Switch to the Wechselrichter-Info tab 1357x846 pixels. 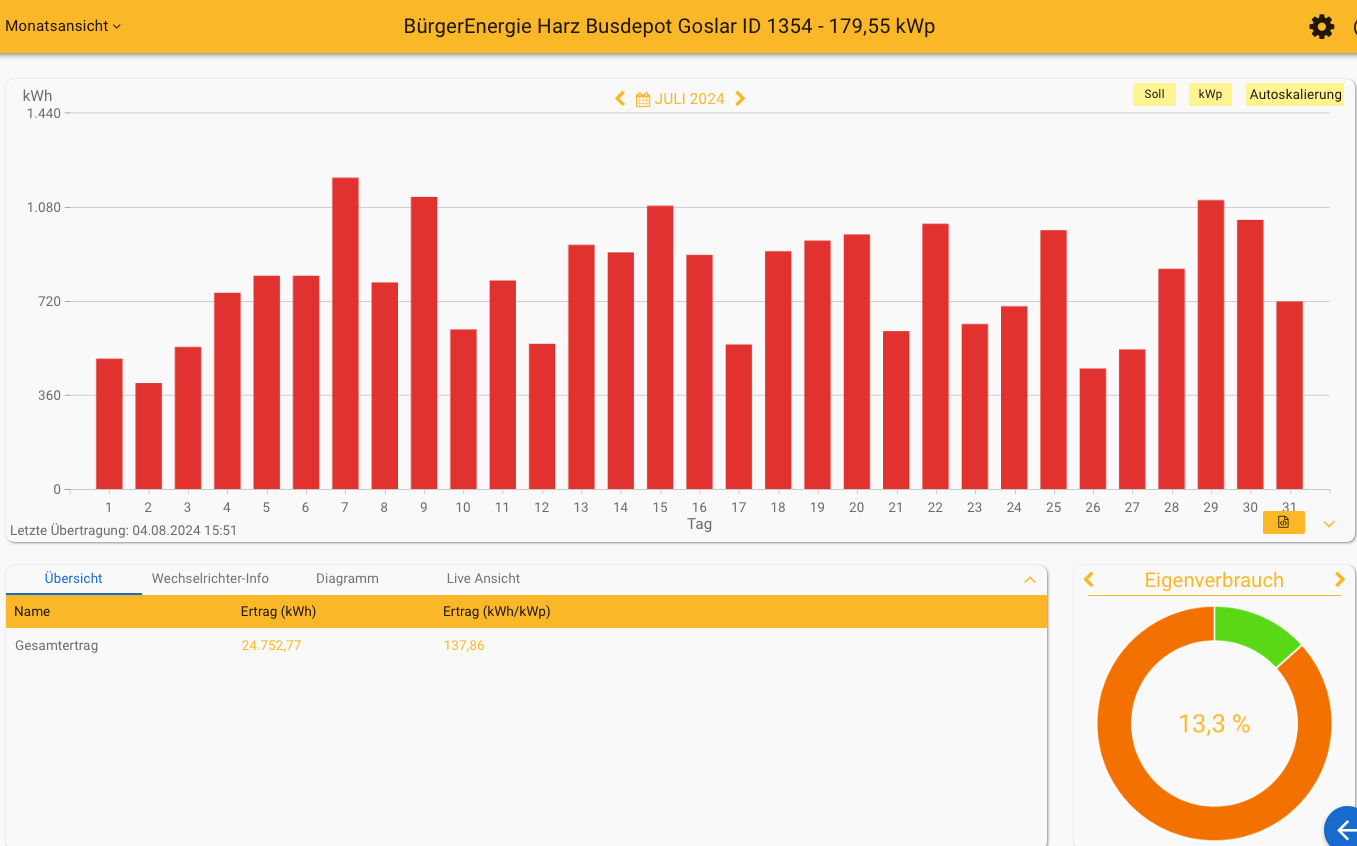210,578
